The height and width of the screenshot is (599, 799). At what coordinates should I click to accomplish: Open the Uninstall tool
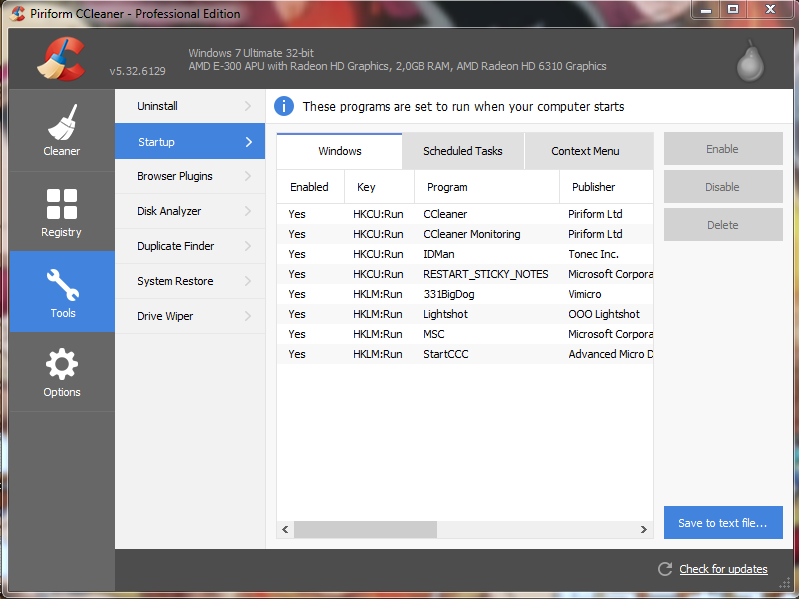pos(190,106)
